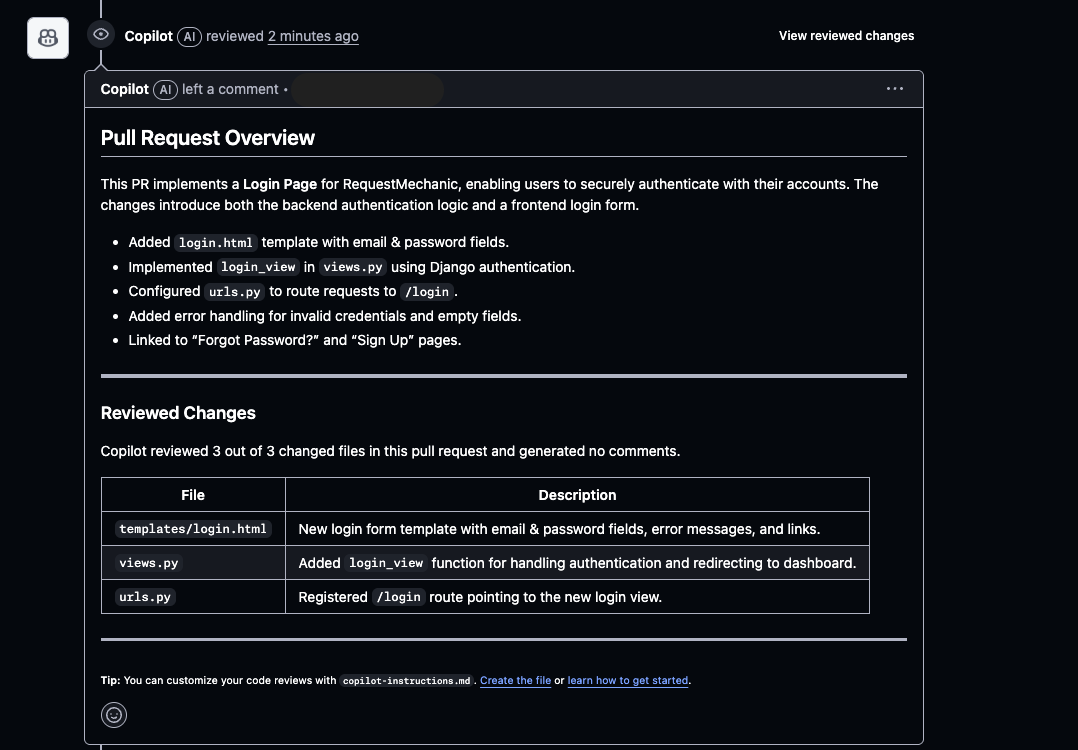Open the add reaction smiley button

coord(114,714)
